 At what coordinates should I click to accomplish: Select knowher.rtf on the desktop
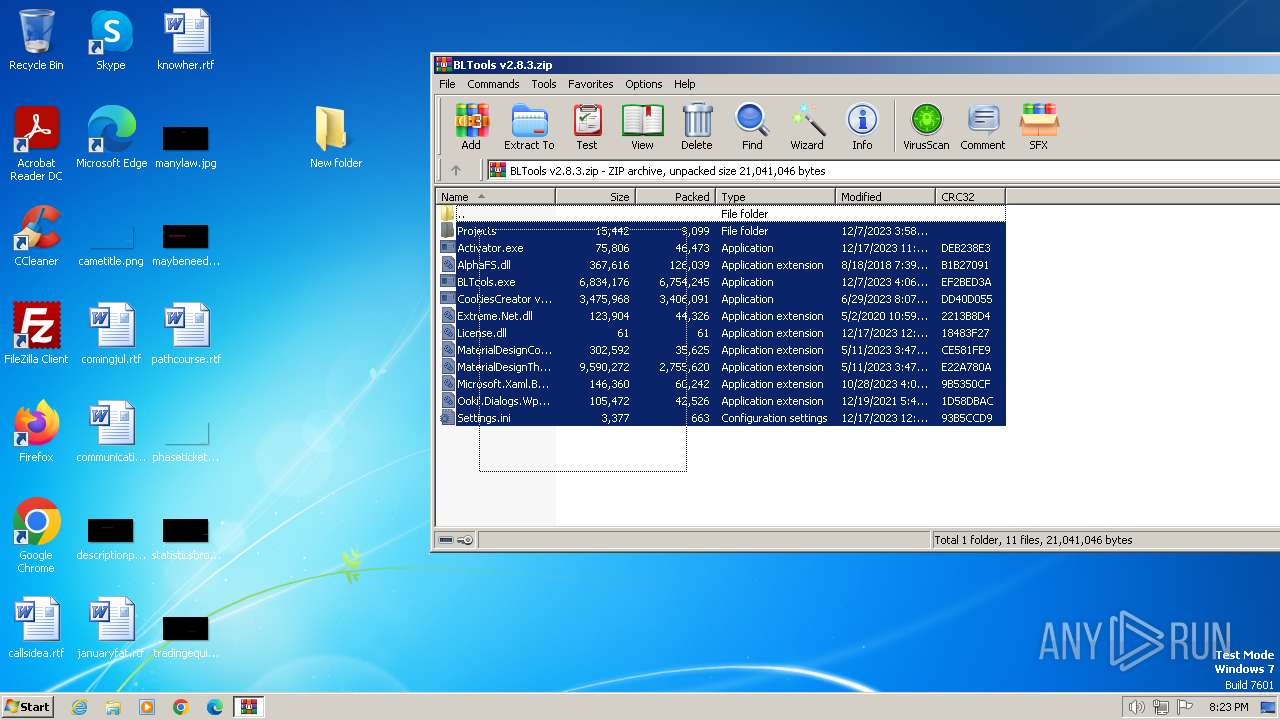click(x=186, y=40)
